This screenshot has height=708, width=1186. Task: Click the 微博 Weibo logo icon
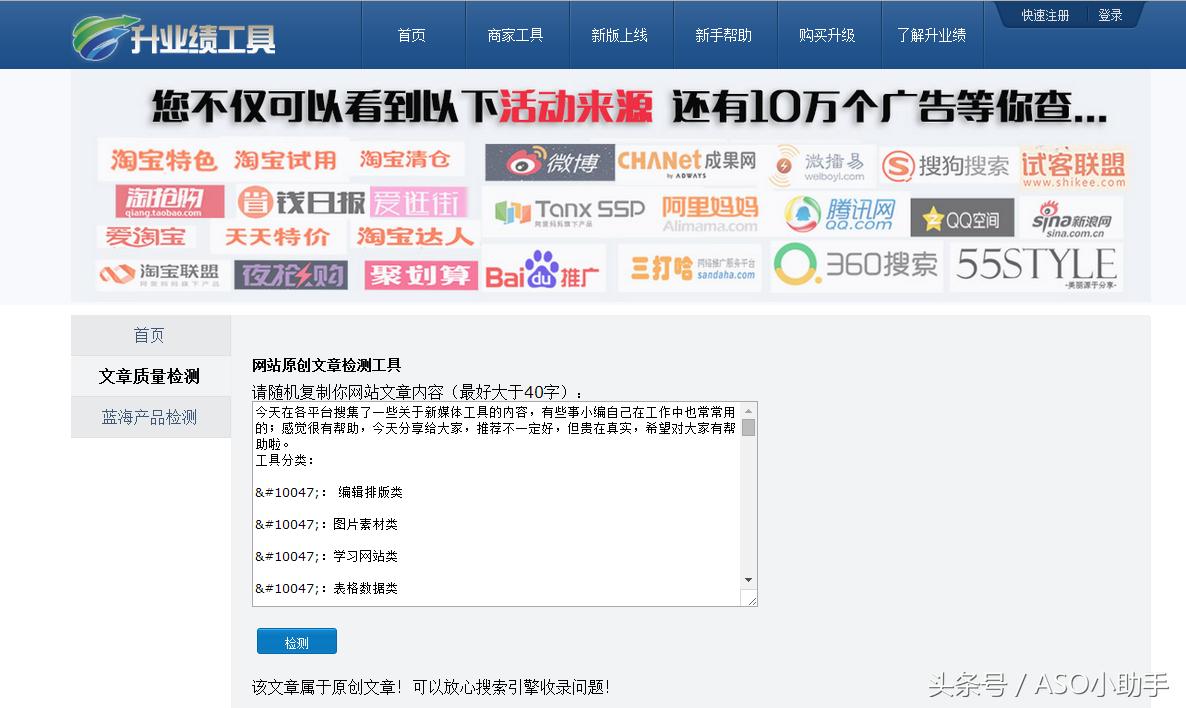[548, 163]
